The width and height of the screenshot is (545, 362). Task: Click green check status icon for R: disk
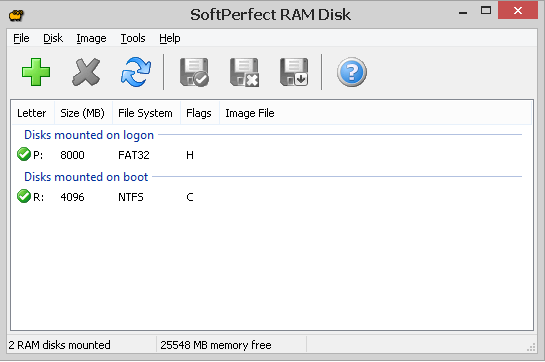coord(24,196)
